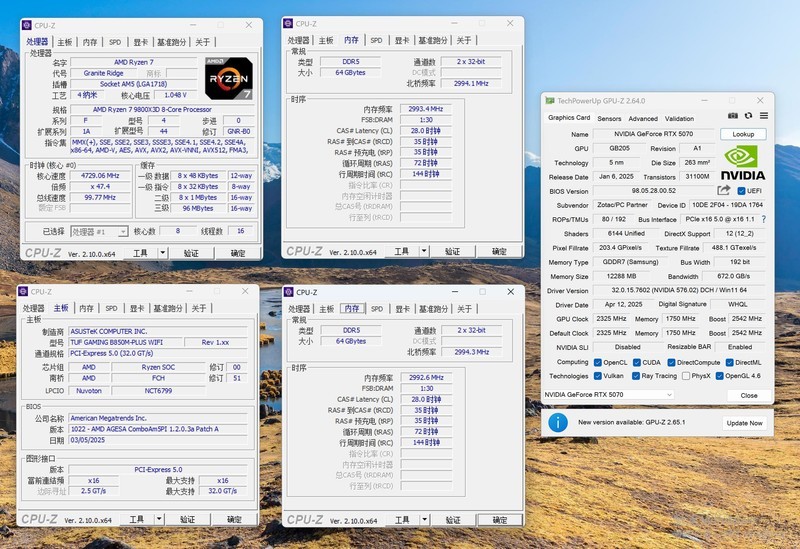Click GPU-Z refresh icon
The image size is (800, 549).
pyautogui.click(x=748, y=116)
